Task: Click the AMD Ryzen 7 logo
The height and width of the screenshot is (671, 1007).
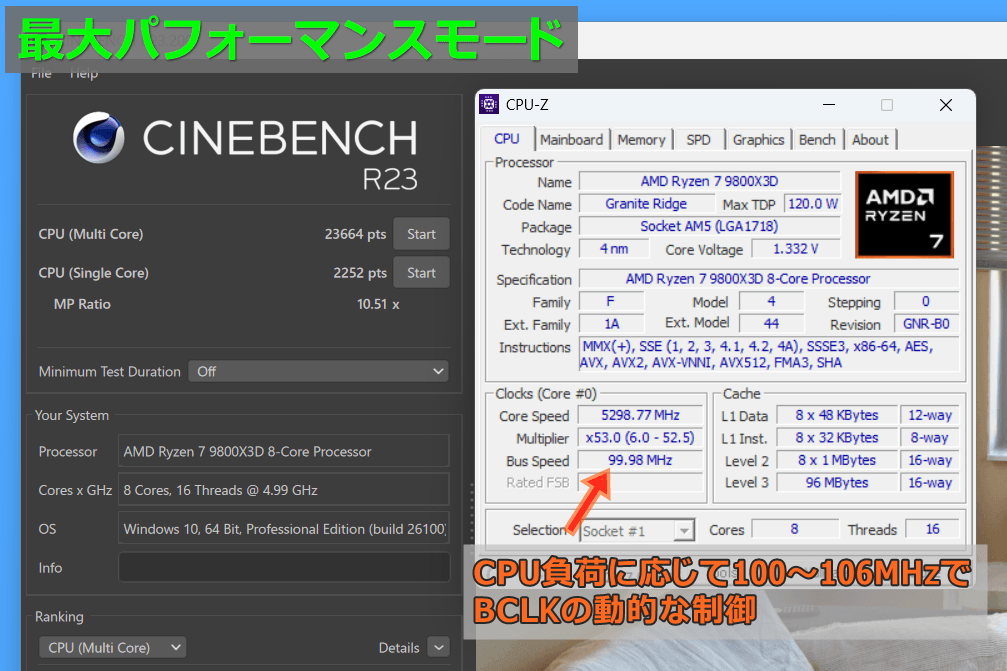Action: pyautogui.click(x=904, y=214)
